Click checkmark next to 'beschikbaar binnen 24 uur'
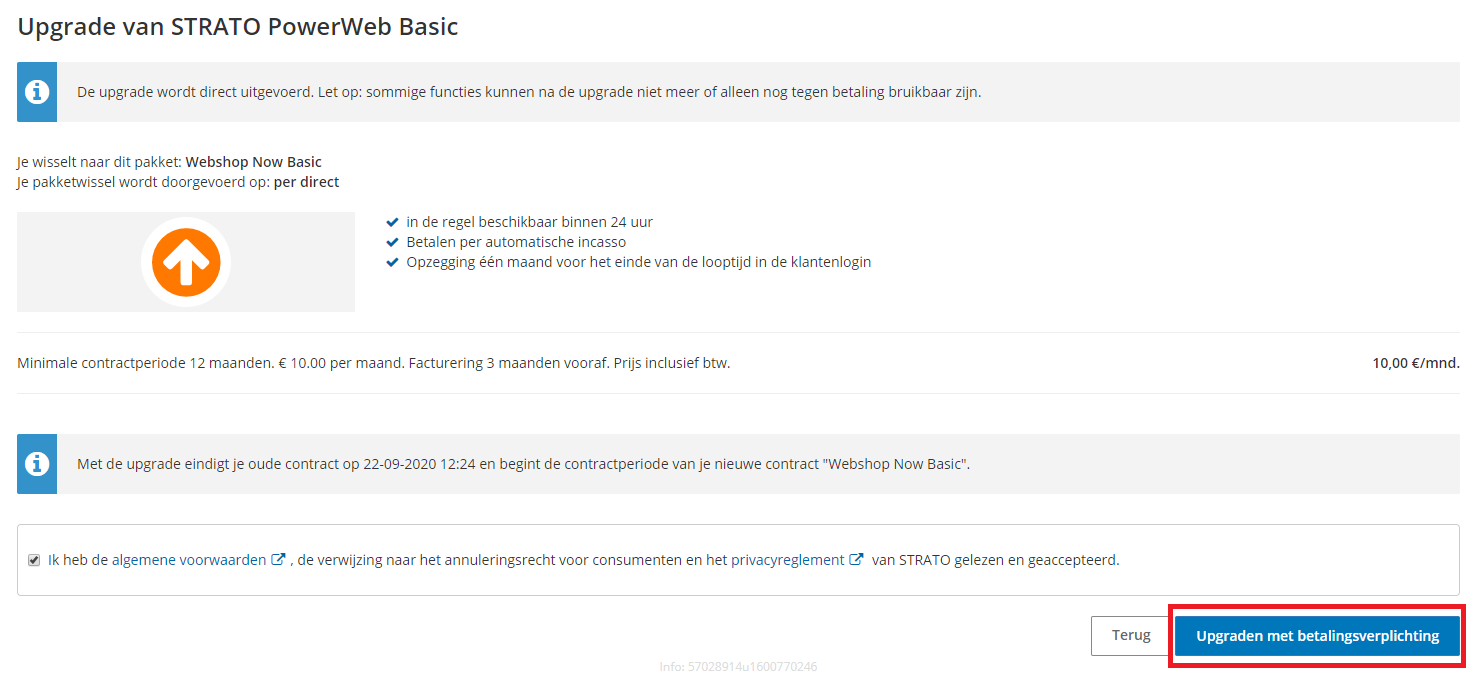 [x=393, y=222]
